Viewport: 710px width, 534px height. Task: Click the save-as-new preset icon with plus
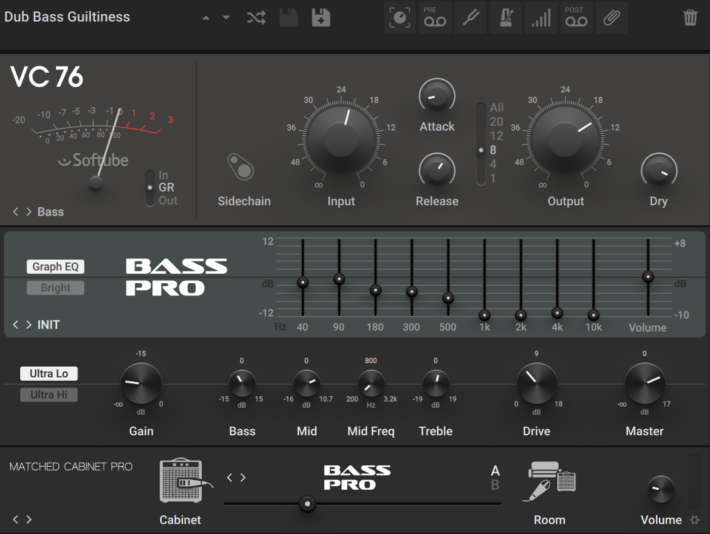[321, 18]
